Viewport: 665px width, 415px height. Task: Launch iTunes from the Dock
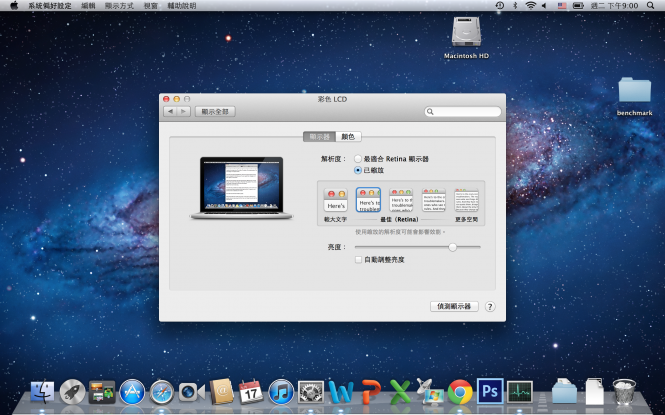pos(281,392)
